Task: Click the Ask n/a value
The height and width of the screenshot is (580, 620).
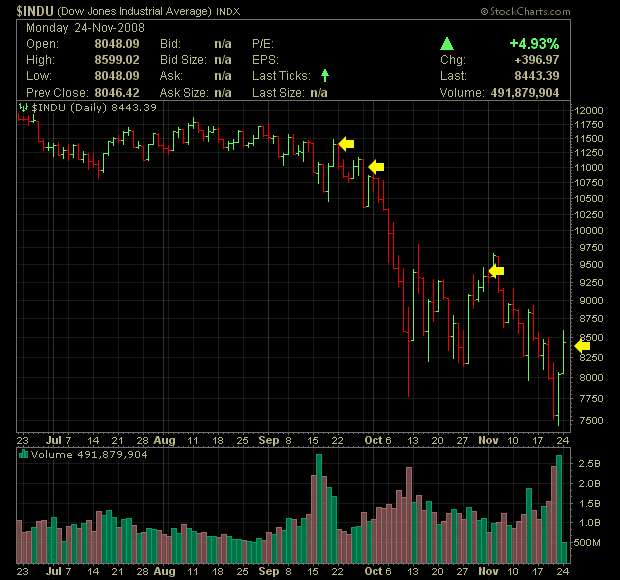Action: [x=223, y=76]
